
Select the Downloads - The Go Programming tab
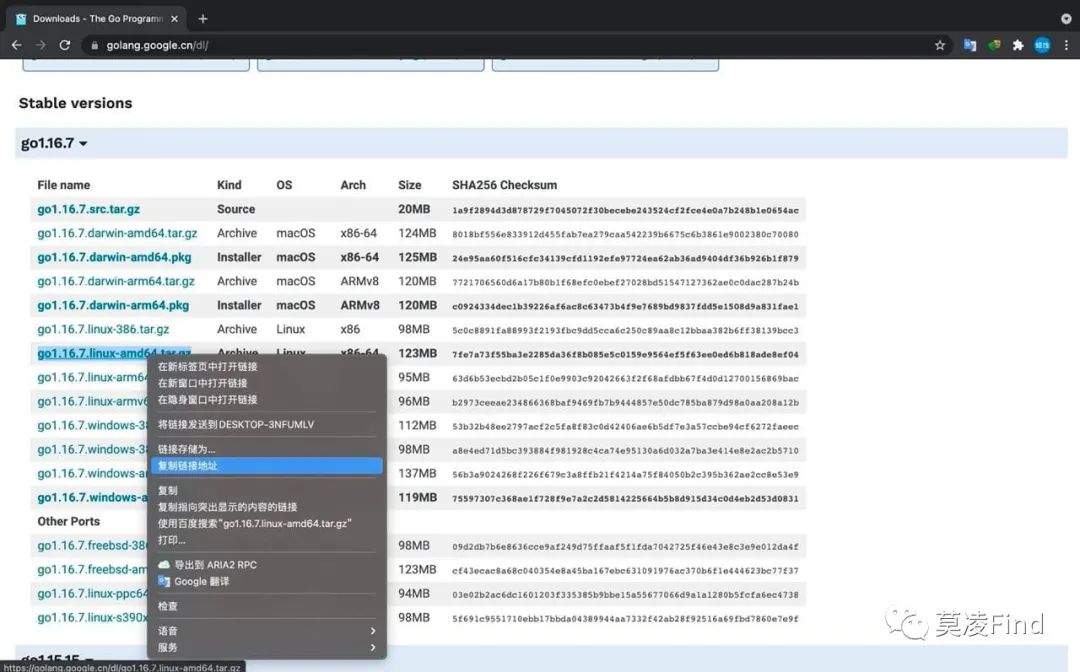coord(97,19)
